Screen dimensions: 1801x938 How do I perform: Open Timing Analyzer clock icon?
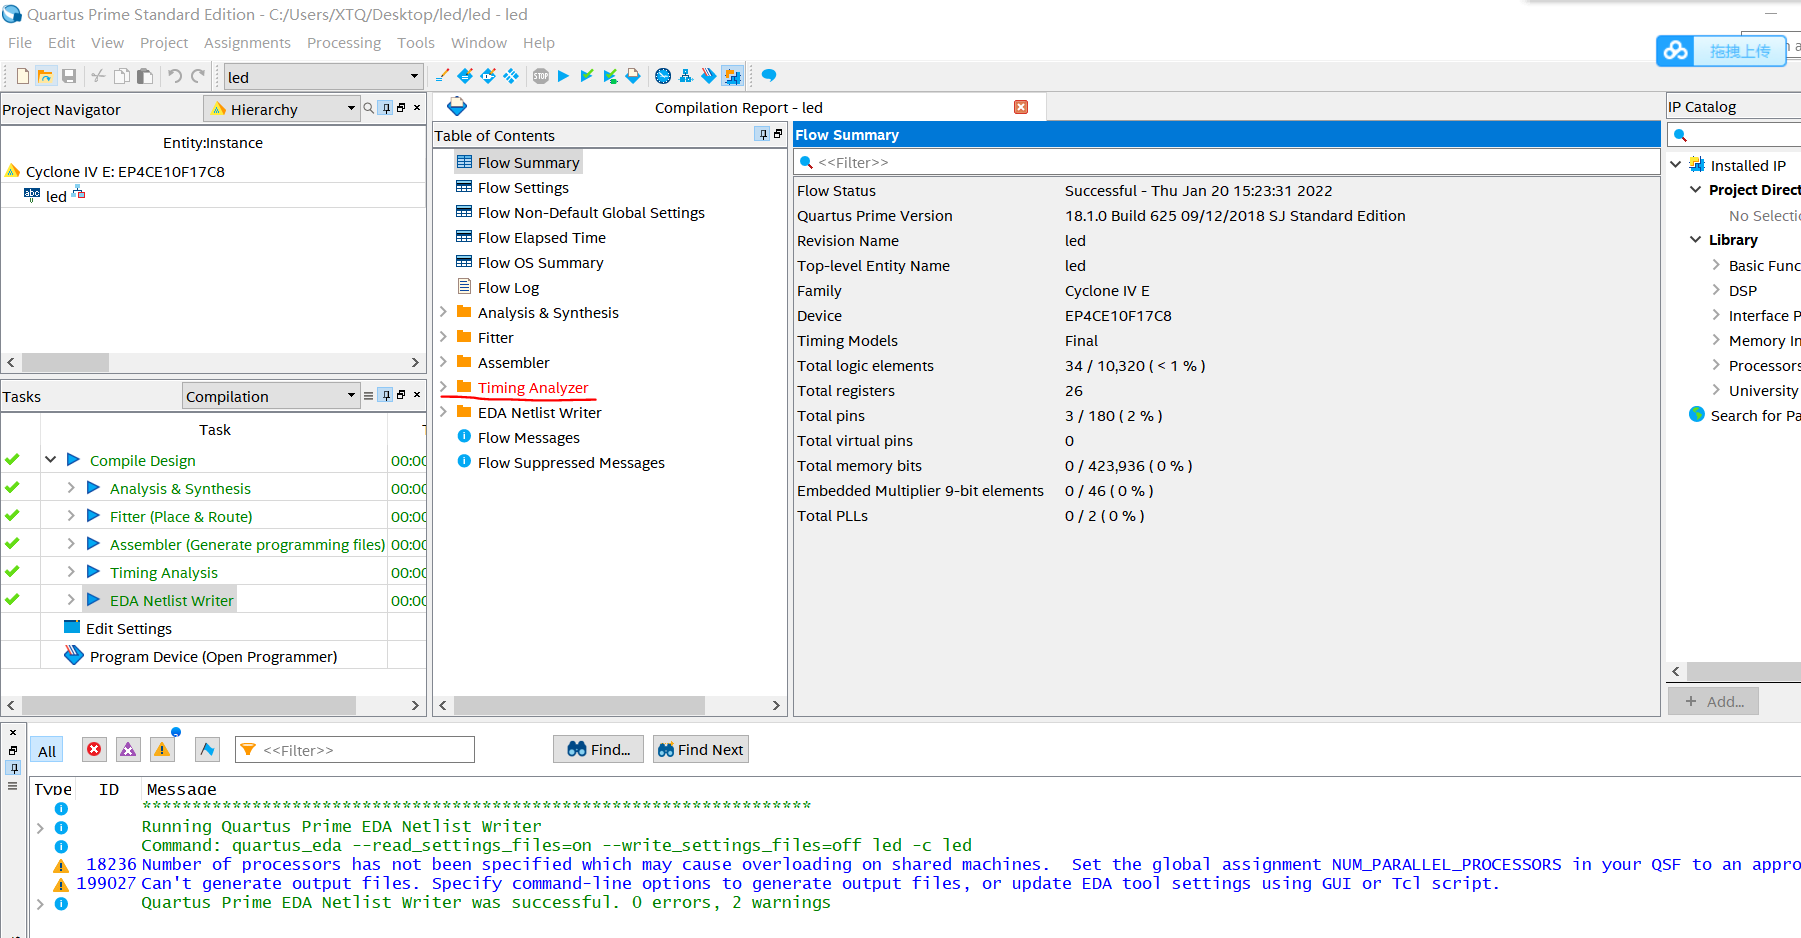(663, 76)
